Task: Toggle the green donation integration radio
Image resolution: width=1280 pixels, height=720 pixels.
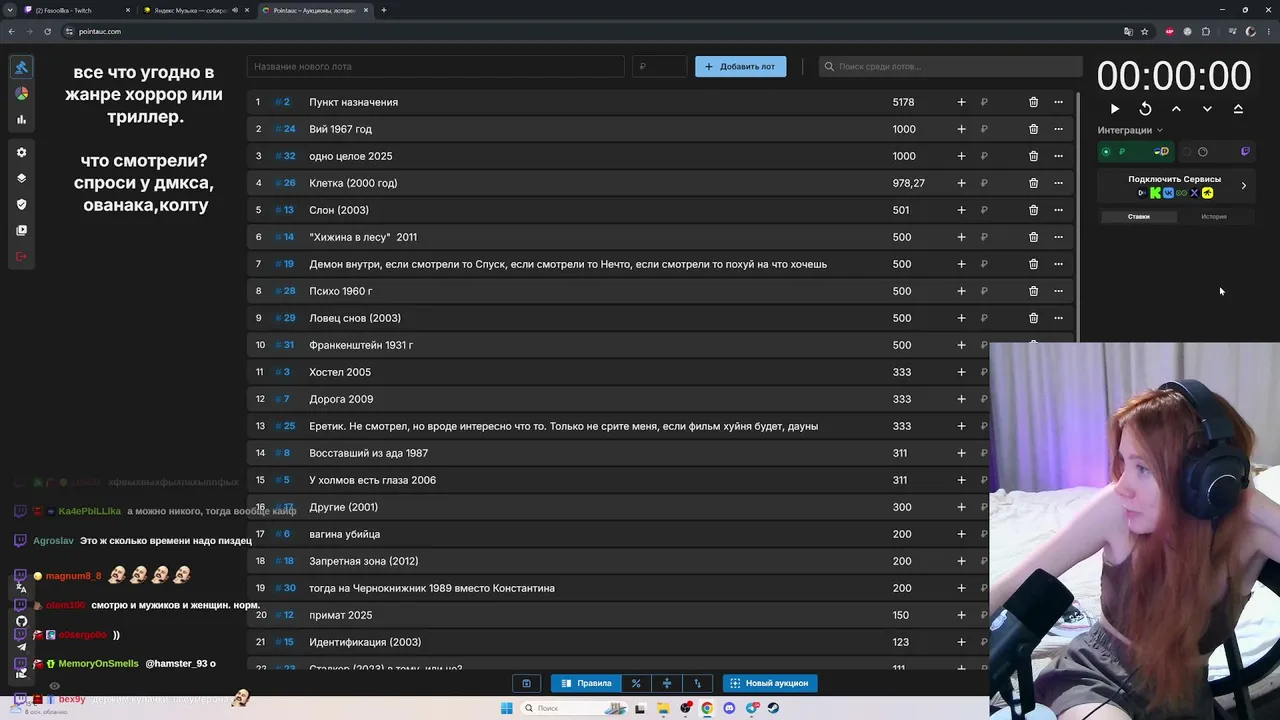Action: [x=1106, y=152]
